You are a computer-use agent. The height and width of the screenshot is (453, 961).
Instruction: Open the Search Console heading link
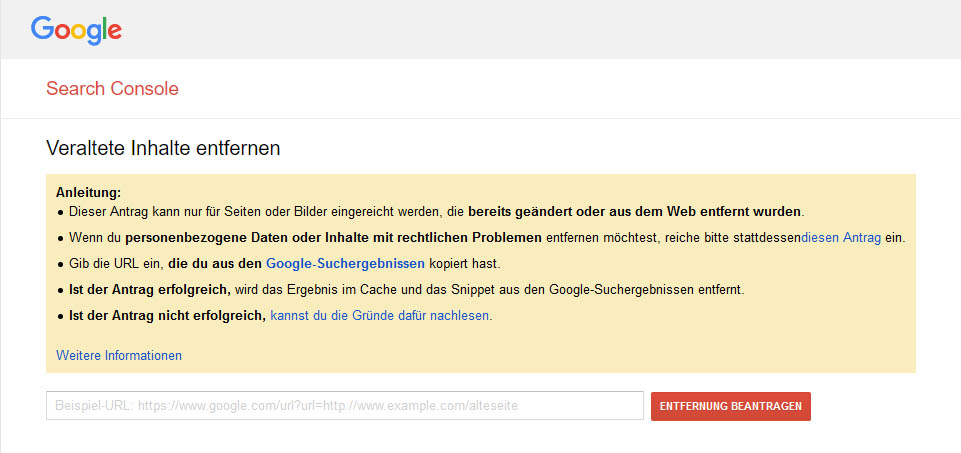point(112,89)
